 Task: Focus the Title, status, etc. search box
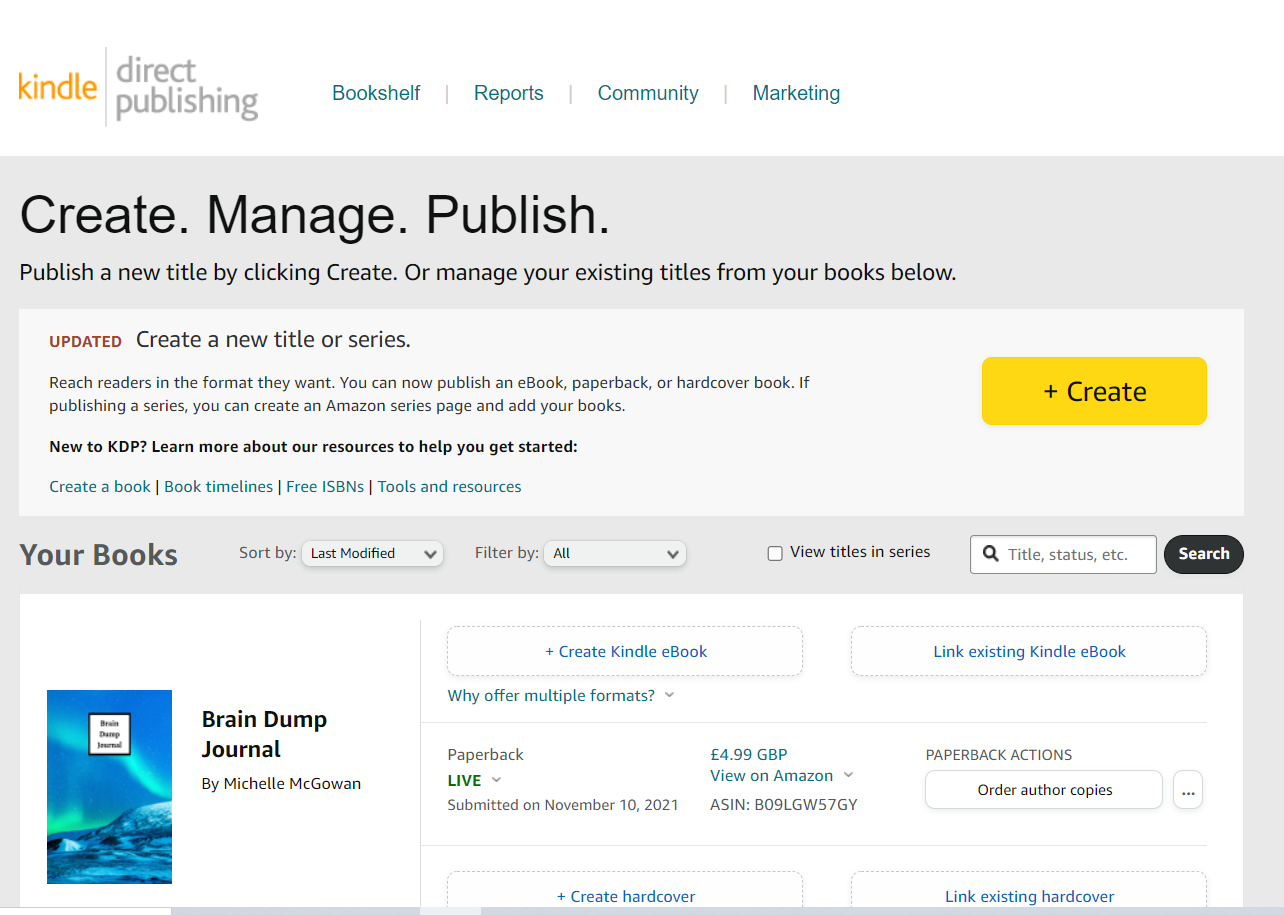click(1063, 554)
